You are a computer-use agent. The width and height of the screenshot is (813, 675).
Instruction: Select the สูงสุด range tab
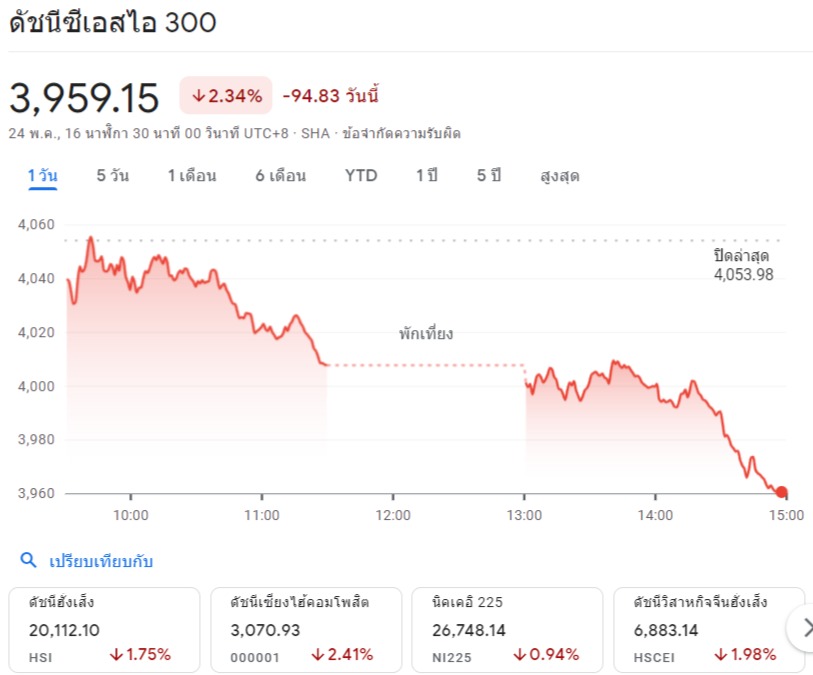(559, 176)
